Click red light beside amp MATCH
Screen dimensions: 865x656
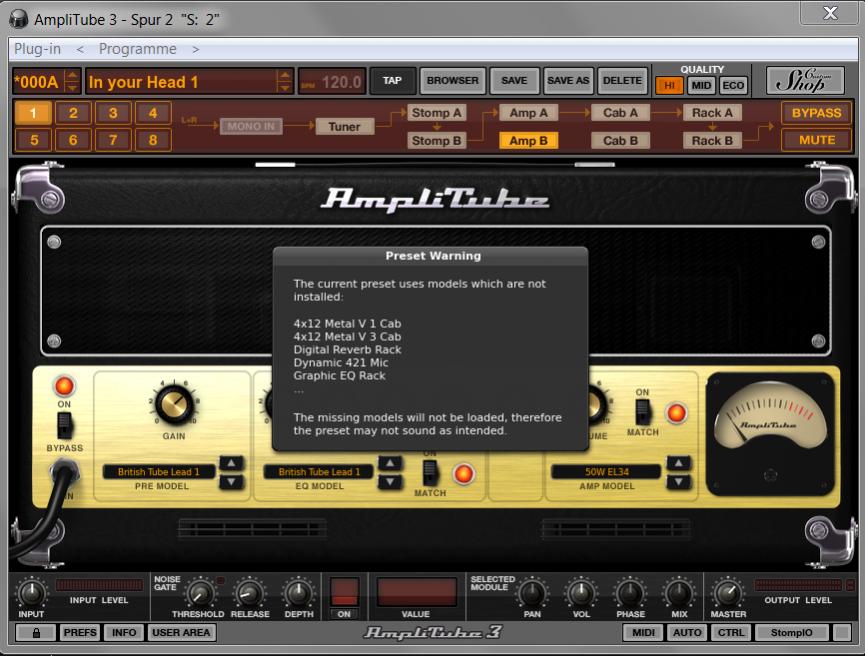click(676, 413)
